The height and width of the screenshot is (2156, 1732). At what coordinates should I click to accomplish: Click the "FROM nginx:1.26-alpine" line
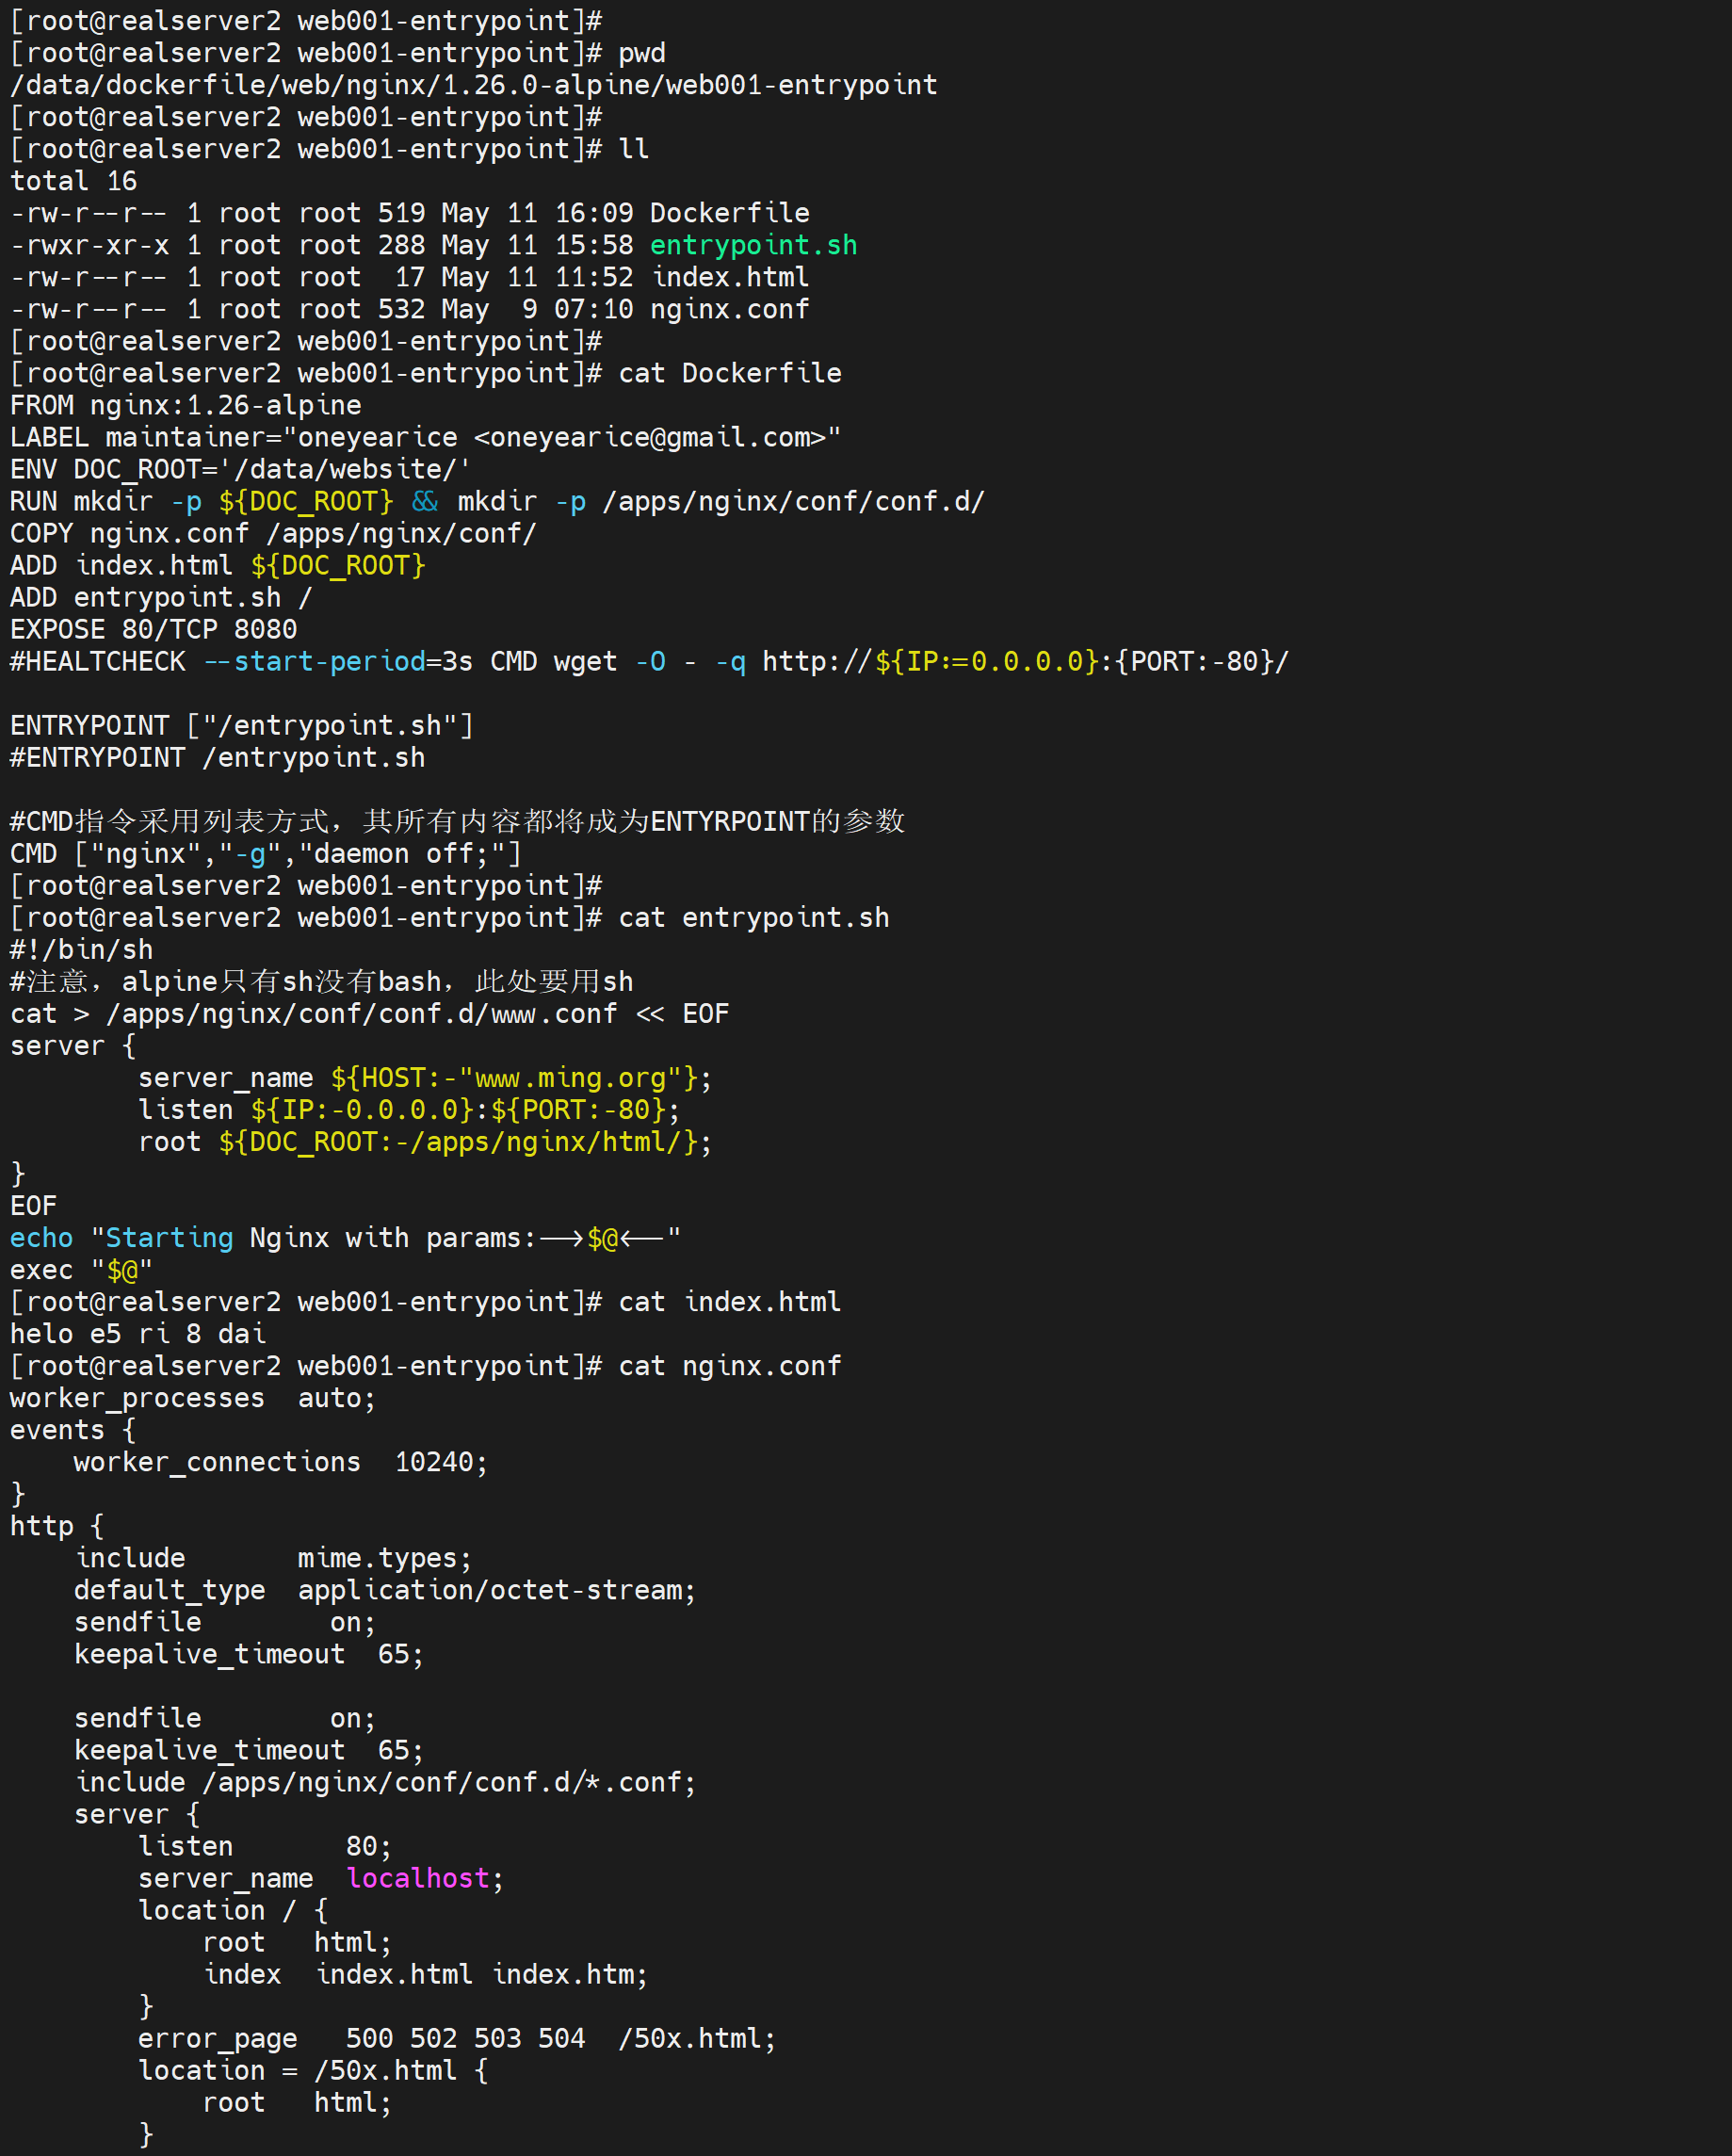(185, 405)
